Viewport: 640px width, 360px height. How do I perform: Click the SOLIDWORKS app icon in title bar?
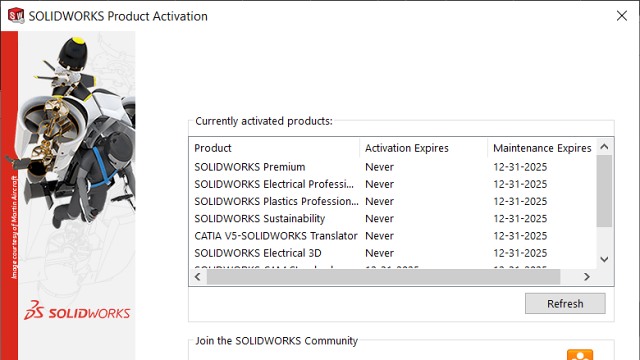coord(16,16)
